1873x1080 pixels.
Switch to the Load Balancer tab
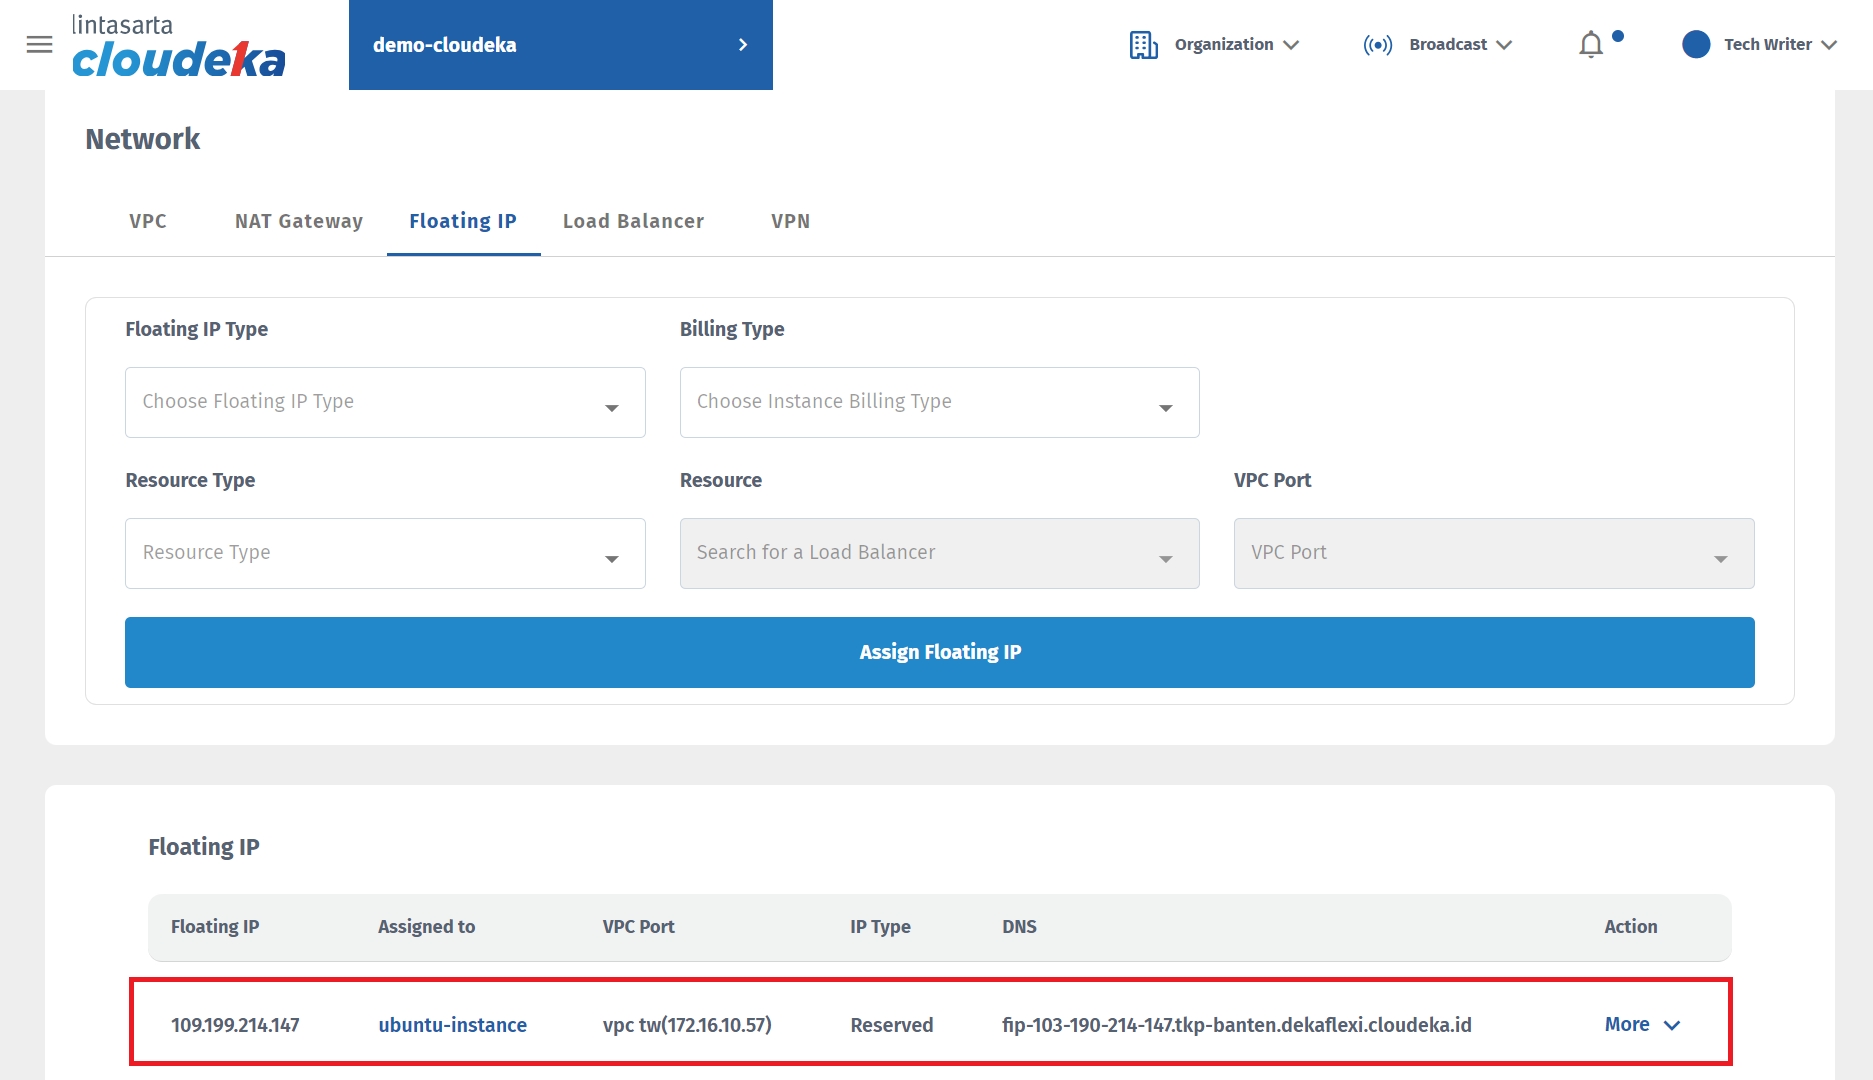click(x=633, y=221)
